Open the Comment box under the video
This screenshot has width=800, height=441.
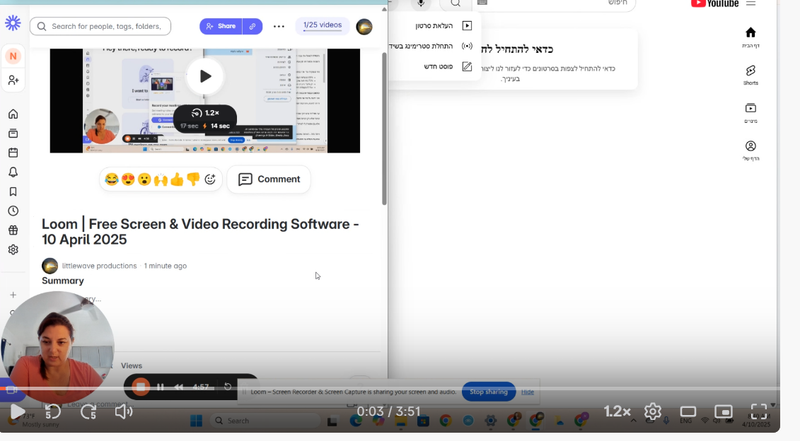[268, 179]
